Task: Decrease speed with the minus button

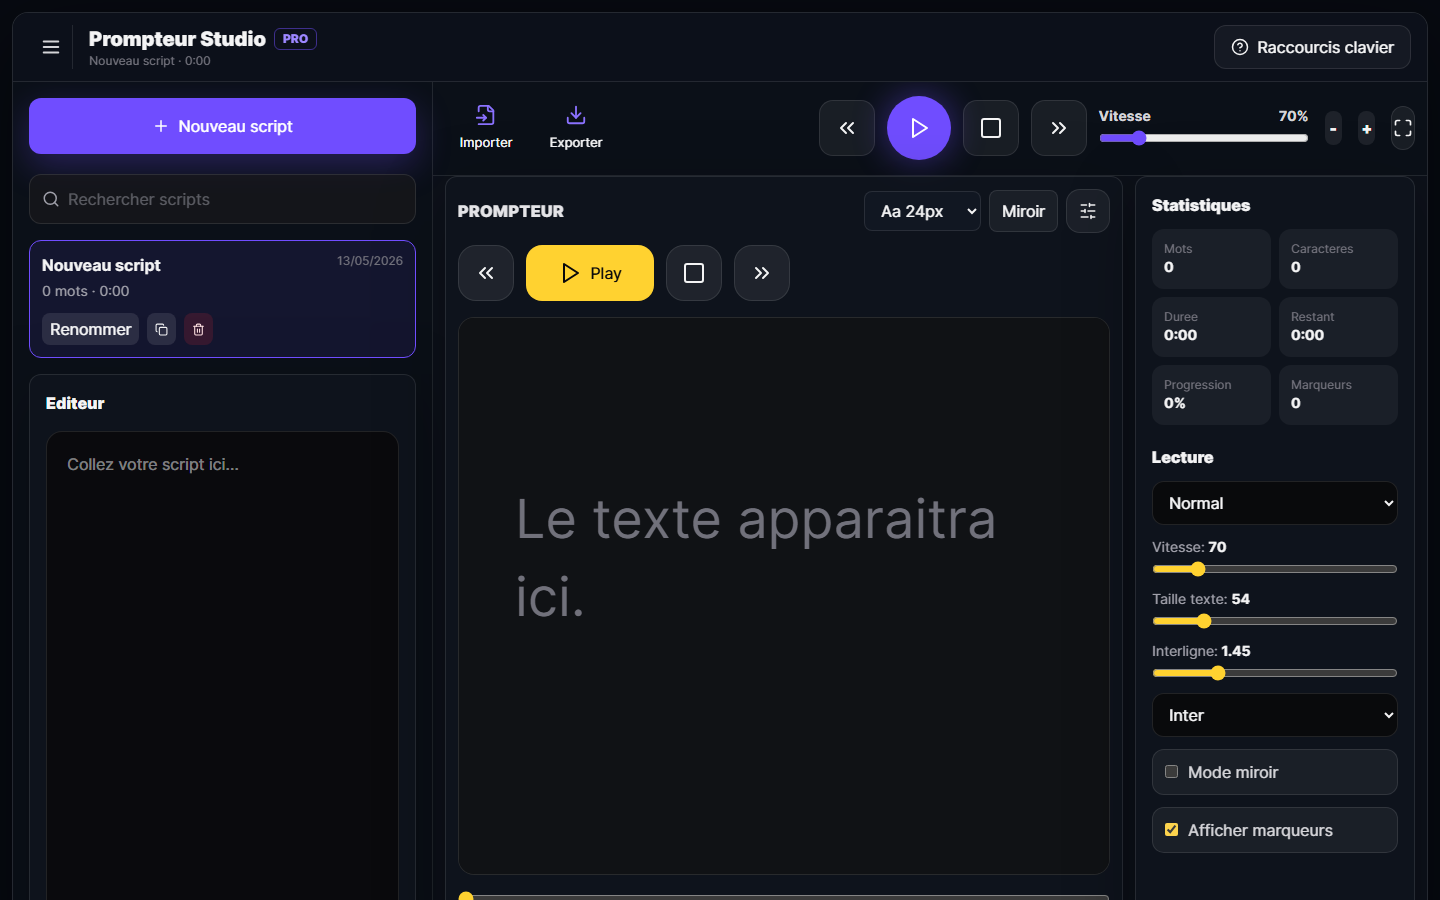Action: (1333, 128)
